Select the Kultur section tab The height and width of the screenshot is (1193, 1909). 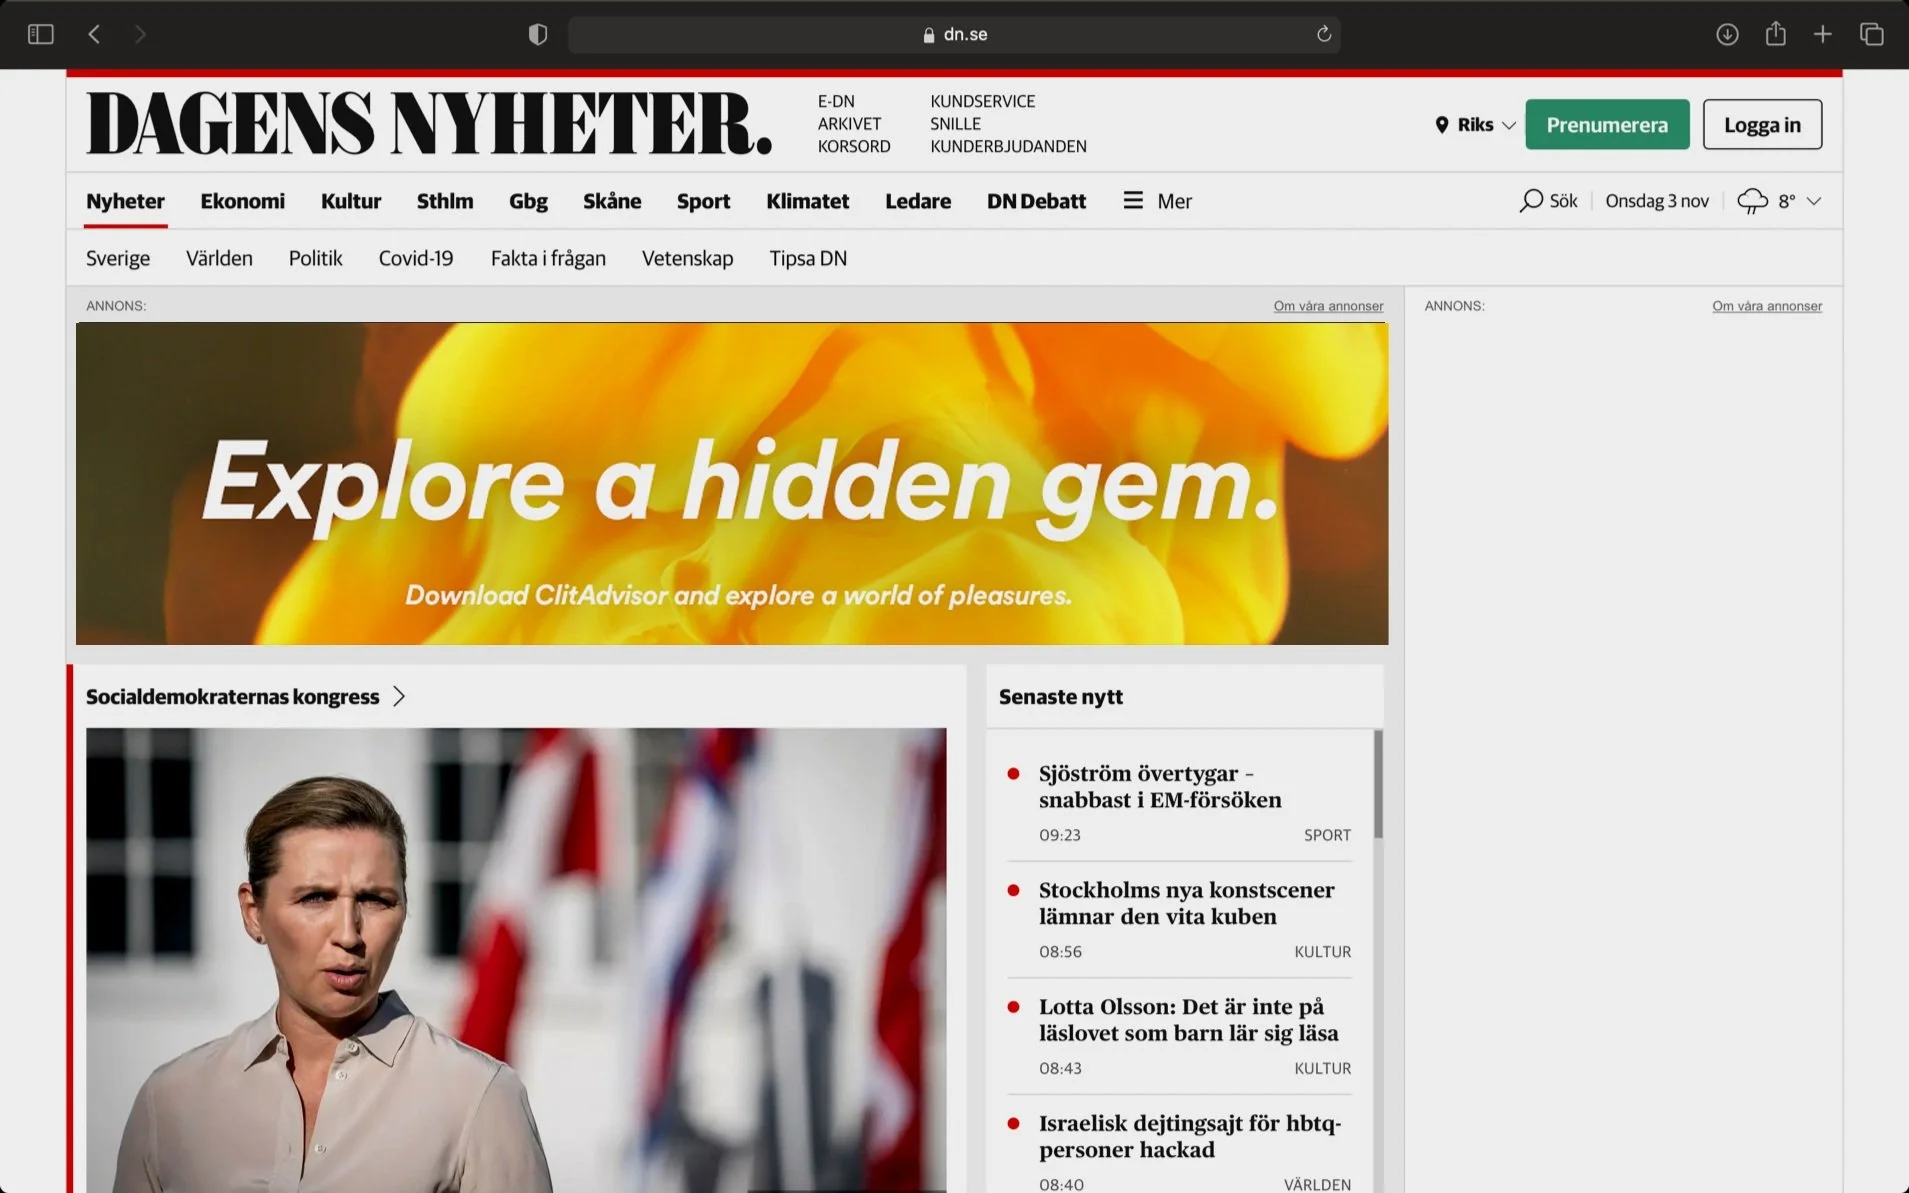(351, 201)
